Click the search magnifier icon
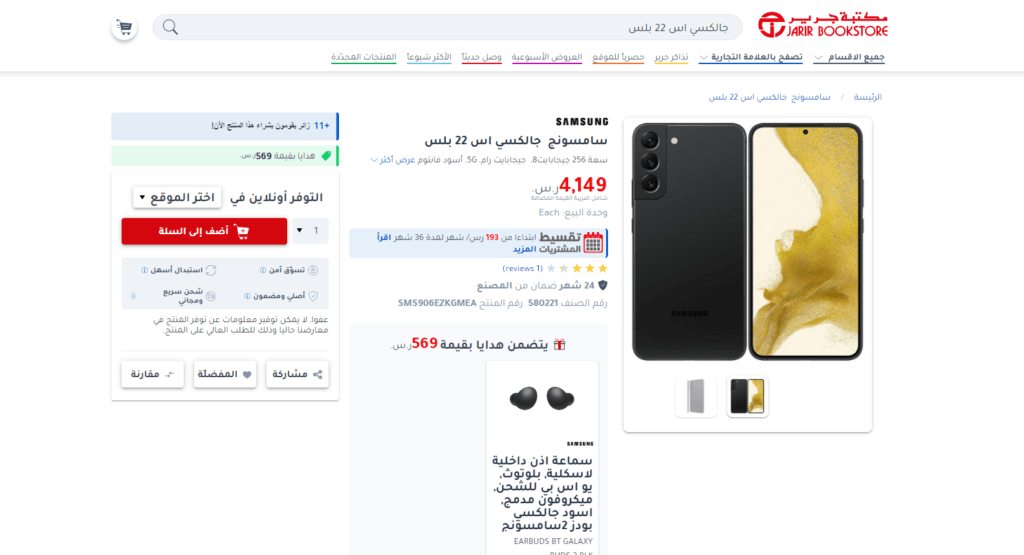Viewport: 1024px width, 555px height. (x=170, y=27)
